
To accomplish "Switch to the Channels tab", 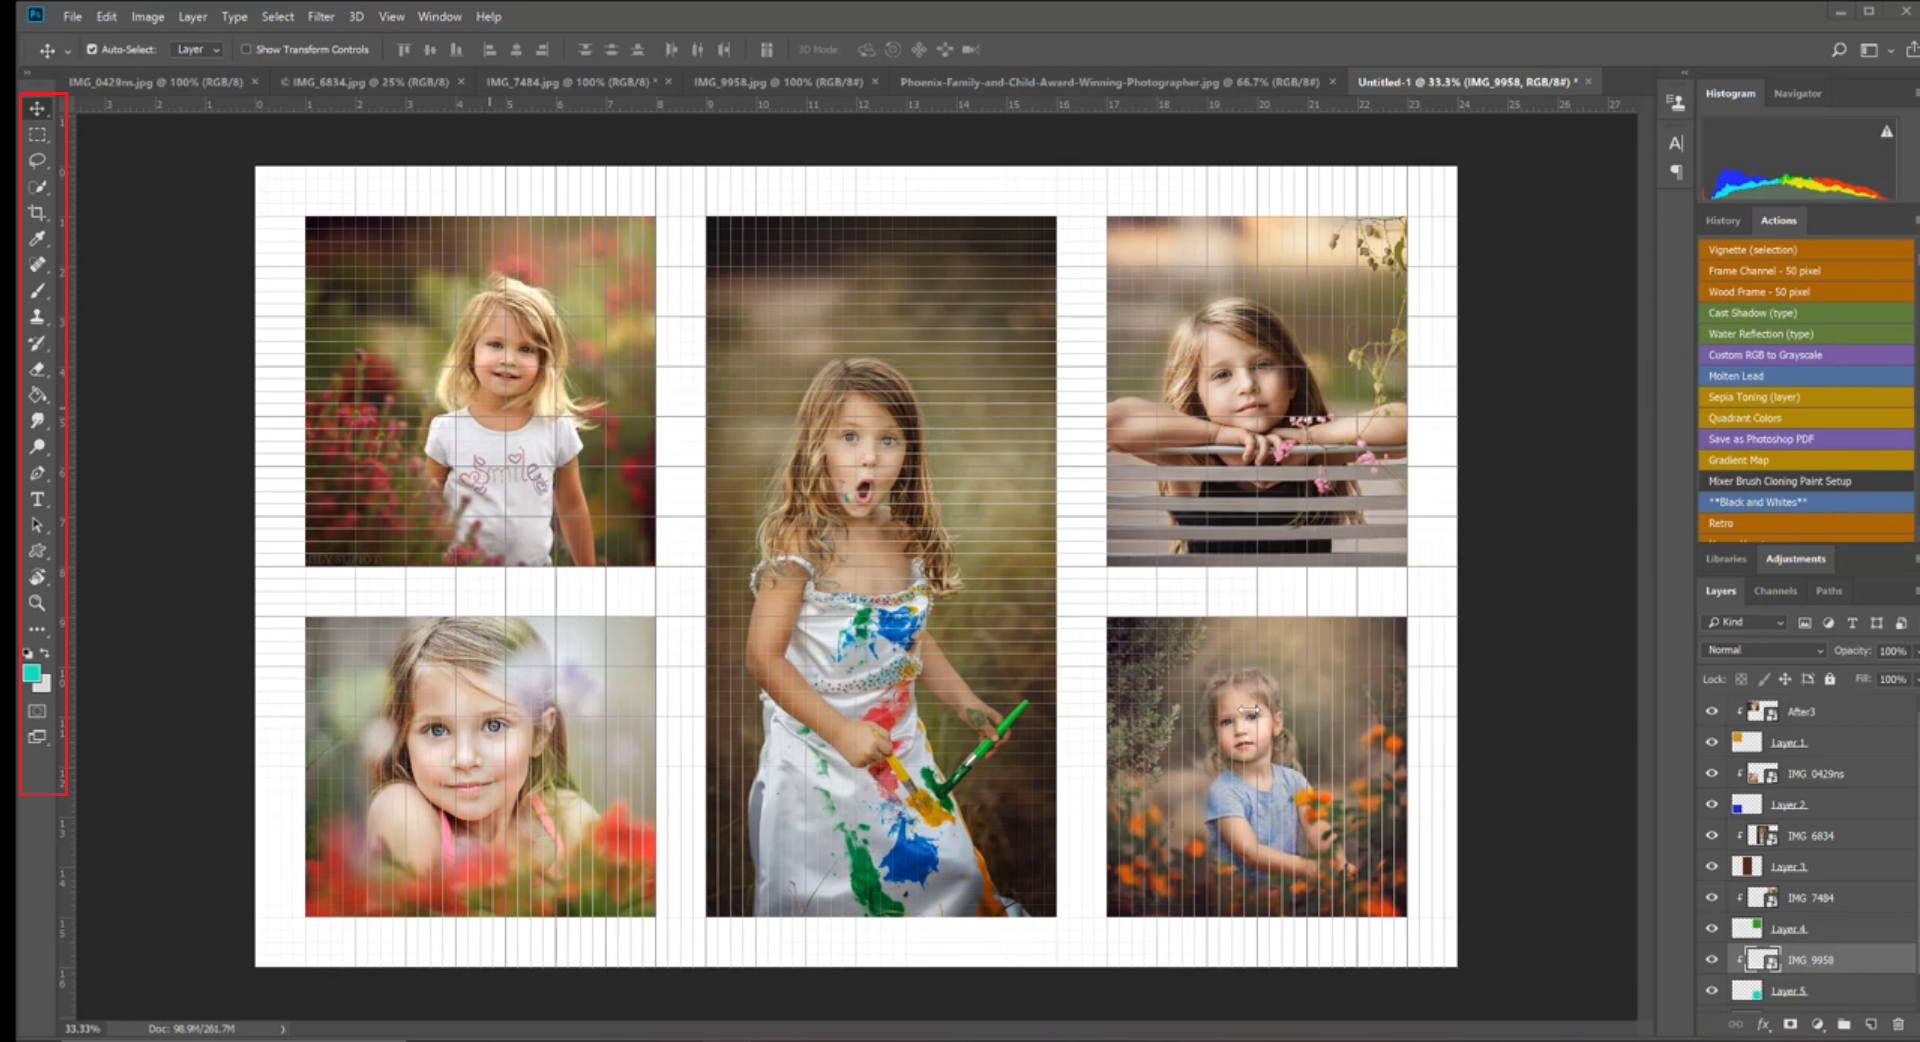I will pyautogui.click(x=1775, y=591).
